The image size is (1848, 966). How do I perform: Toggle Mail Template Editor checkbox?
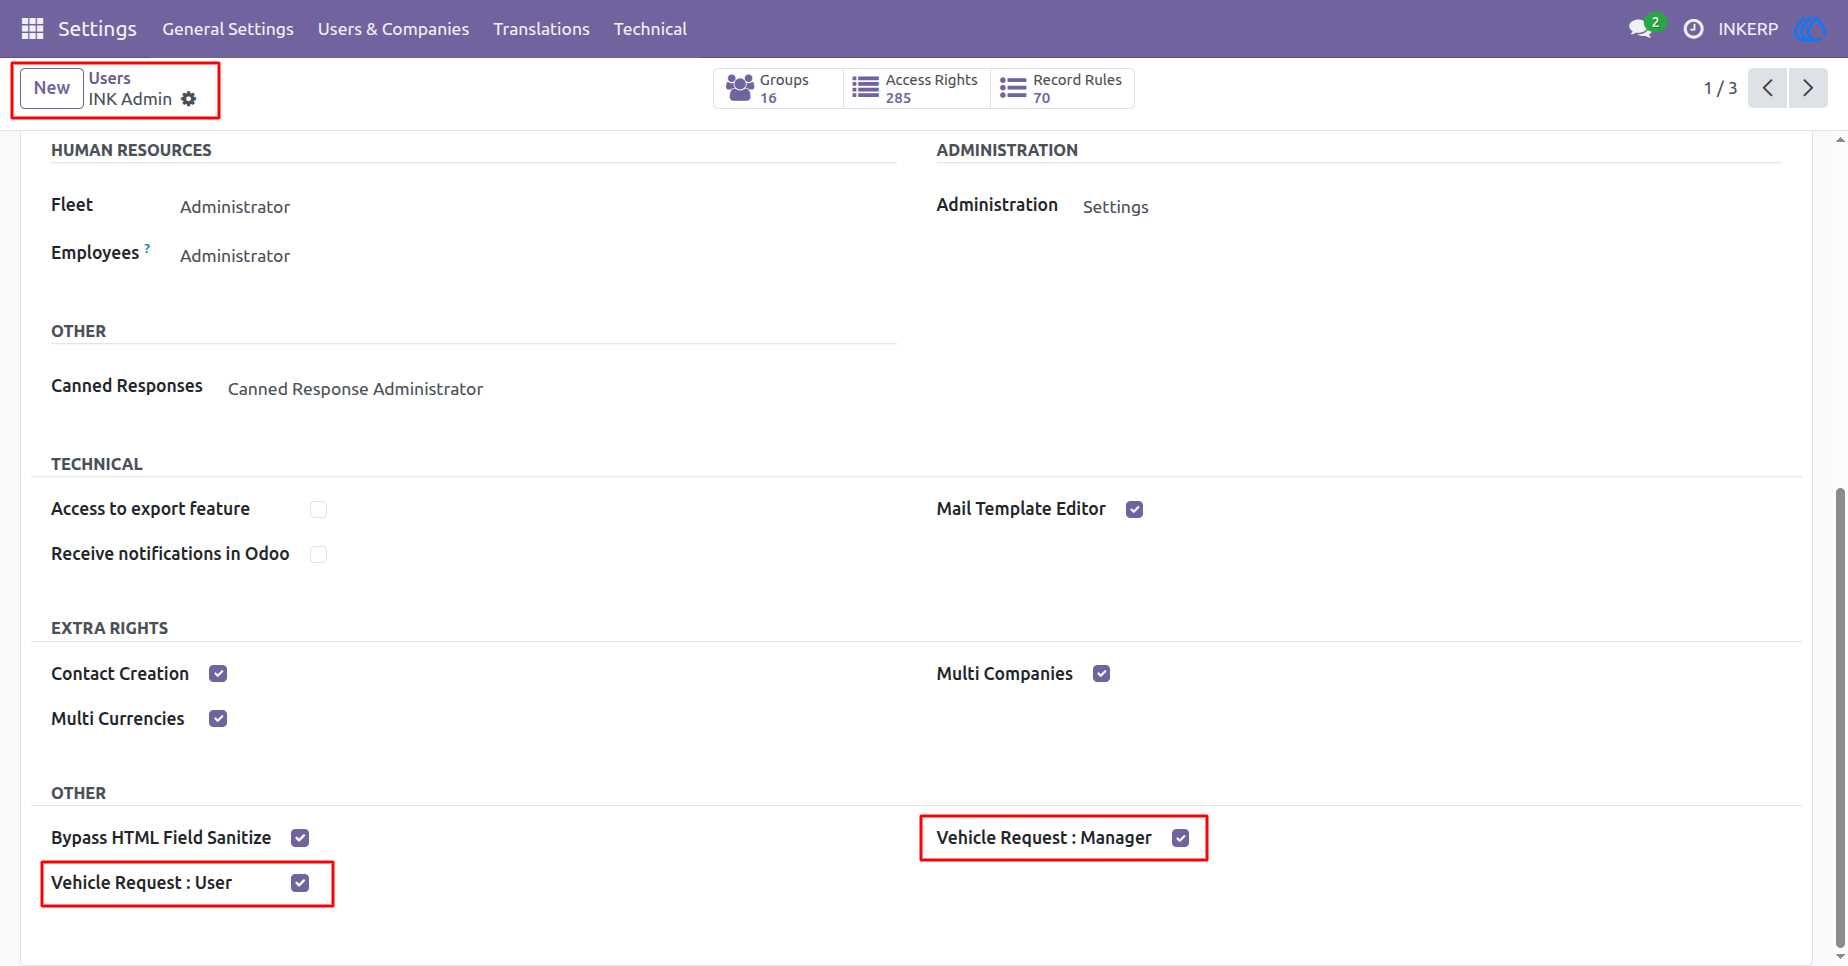click(1134, 510)
